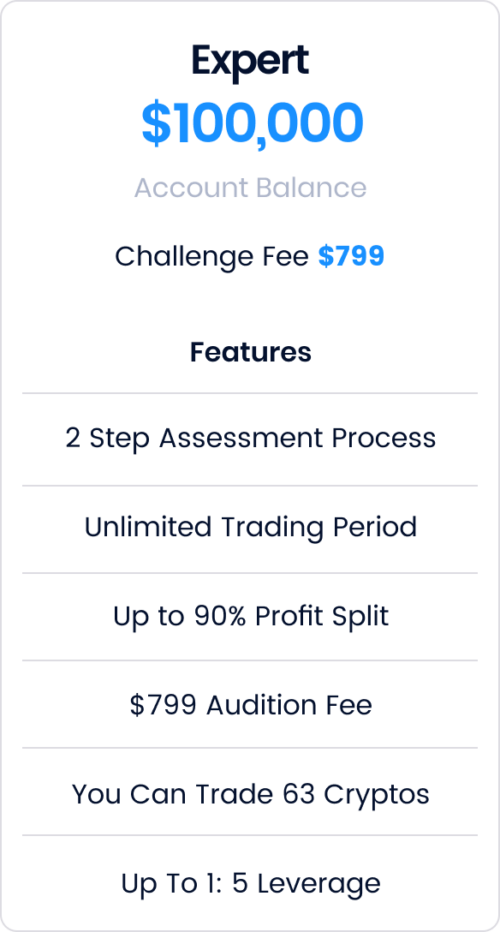Click the Account Balance label
This screenshot has width=500, height=932.
tap(250, 188)
